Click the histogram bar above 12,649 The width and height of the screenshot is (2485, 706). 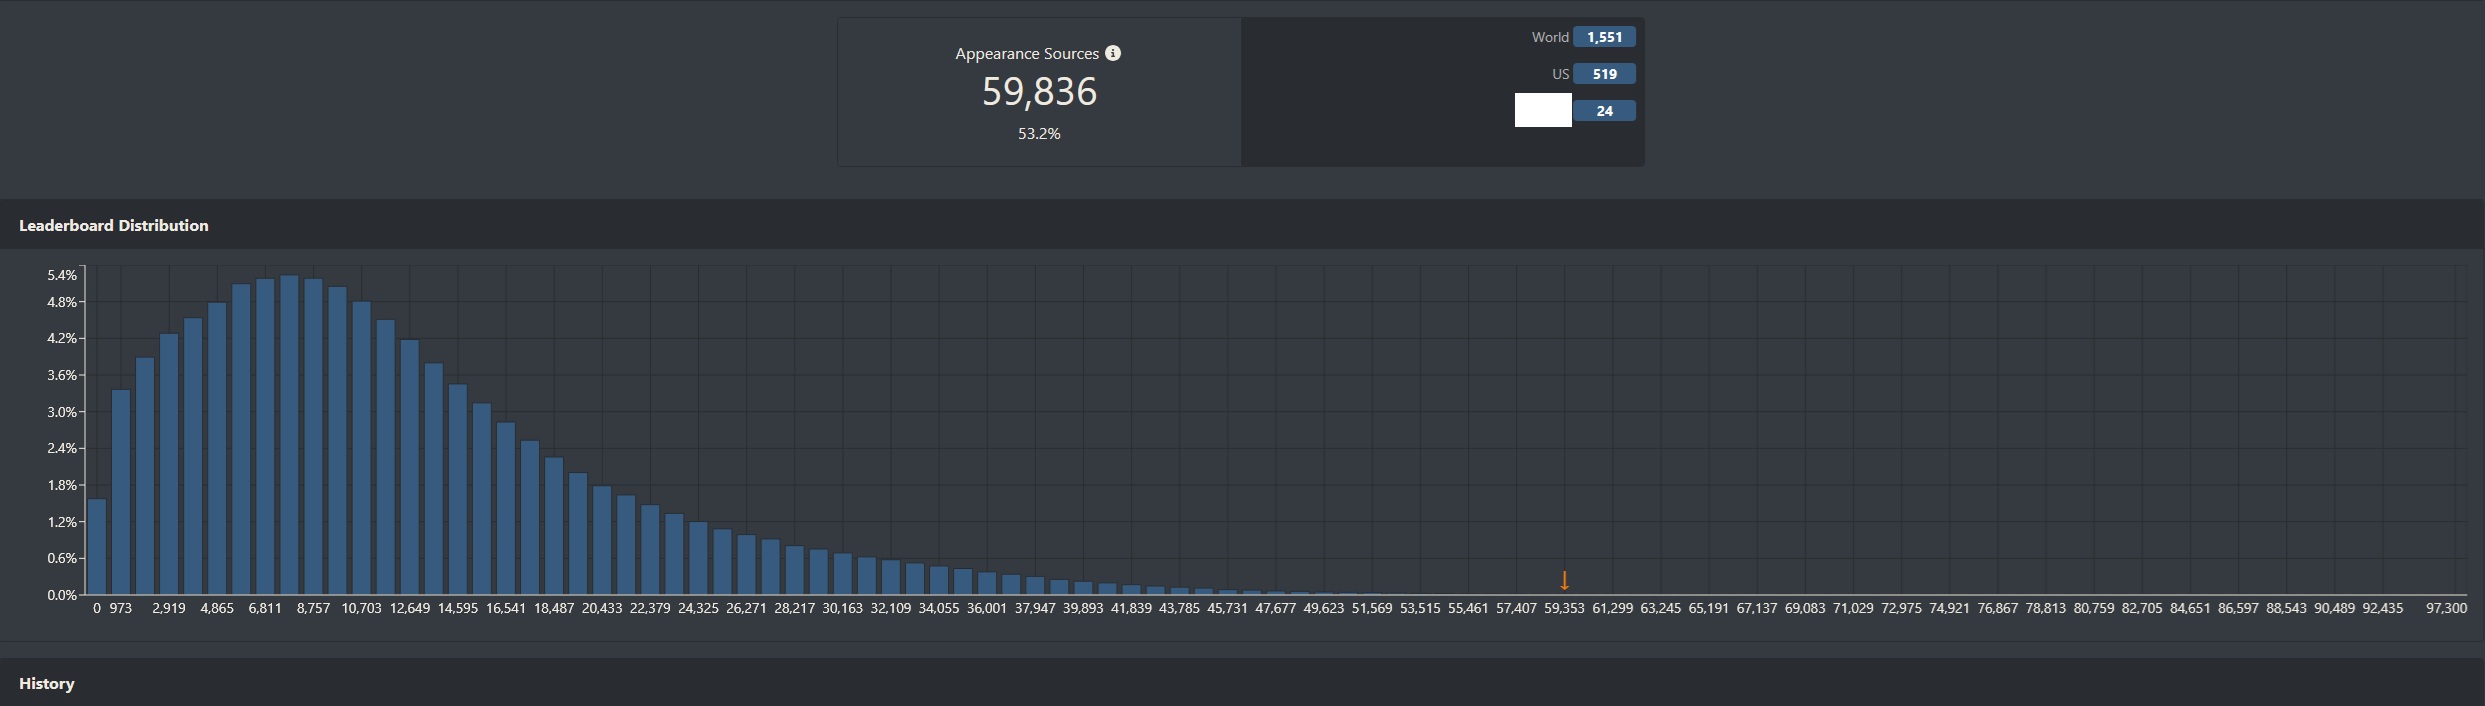(x=409, y=467)
